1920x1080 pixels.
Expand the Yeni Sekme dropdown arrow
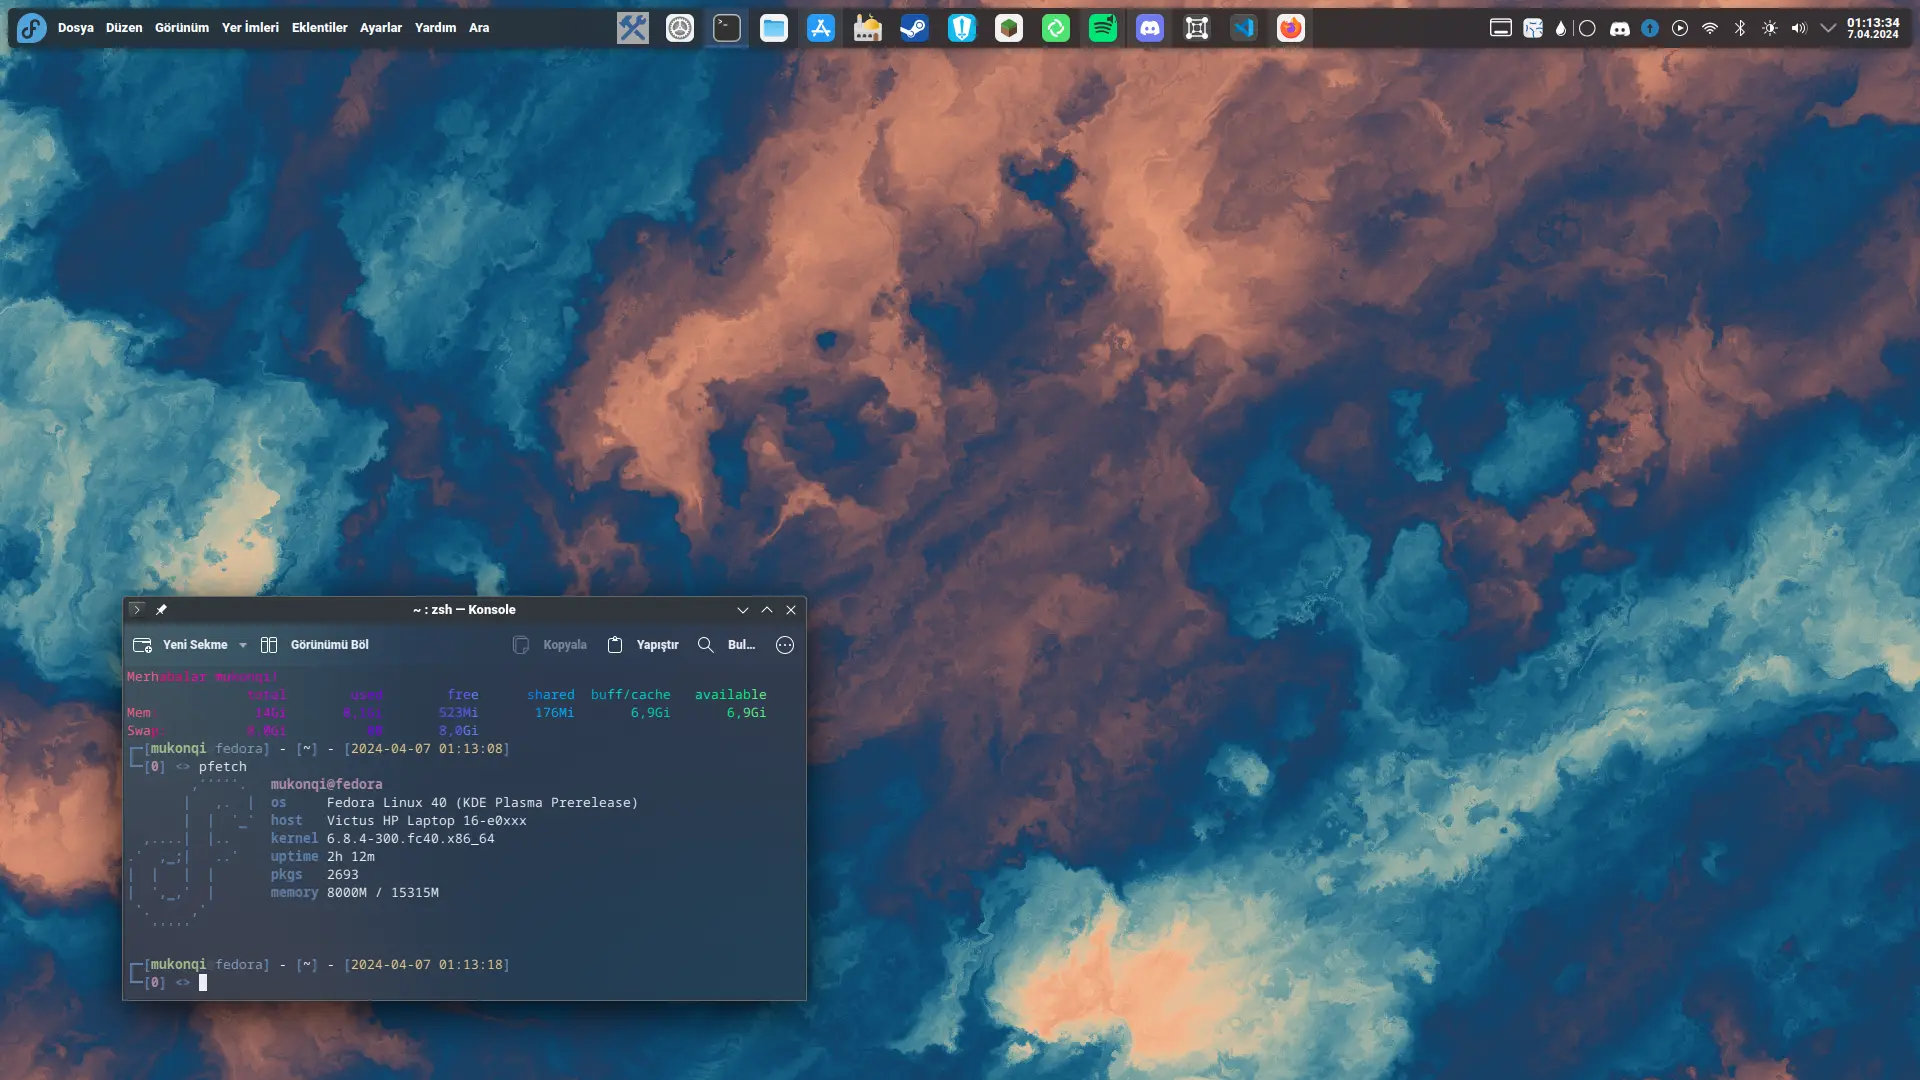(x=242, y=645)
